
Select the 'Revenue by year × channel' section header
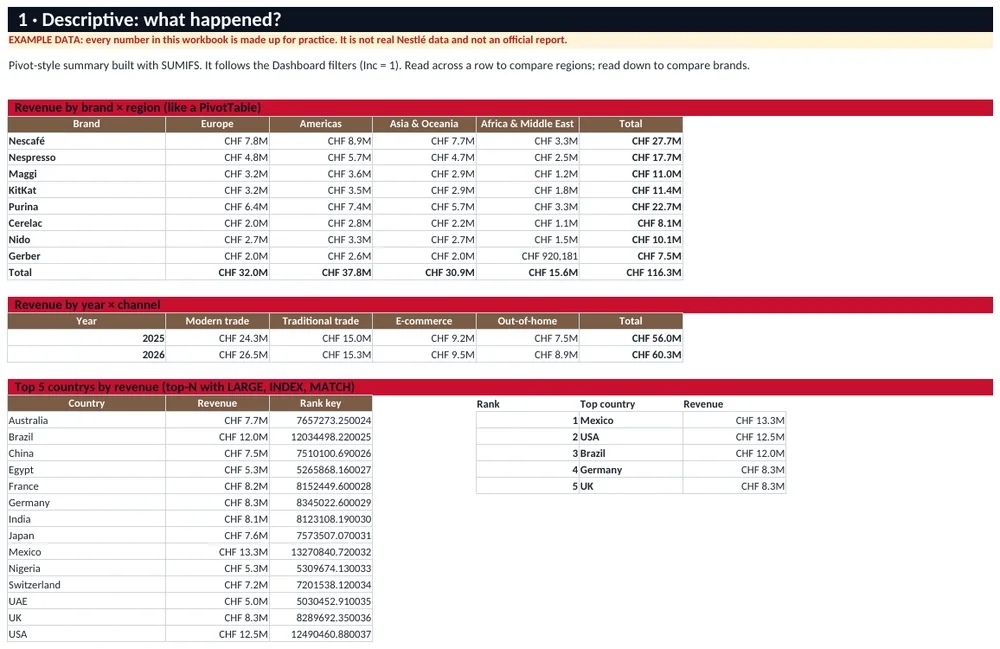coord(500,305)
